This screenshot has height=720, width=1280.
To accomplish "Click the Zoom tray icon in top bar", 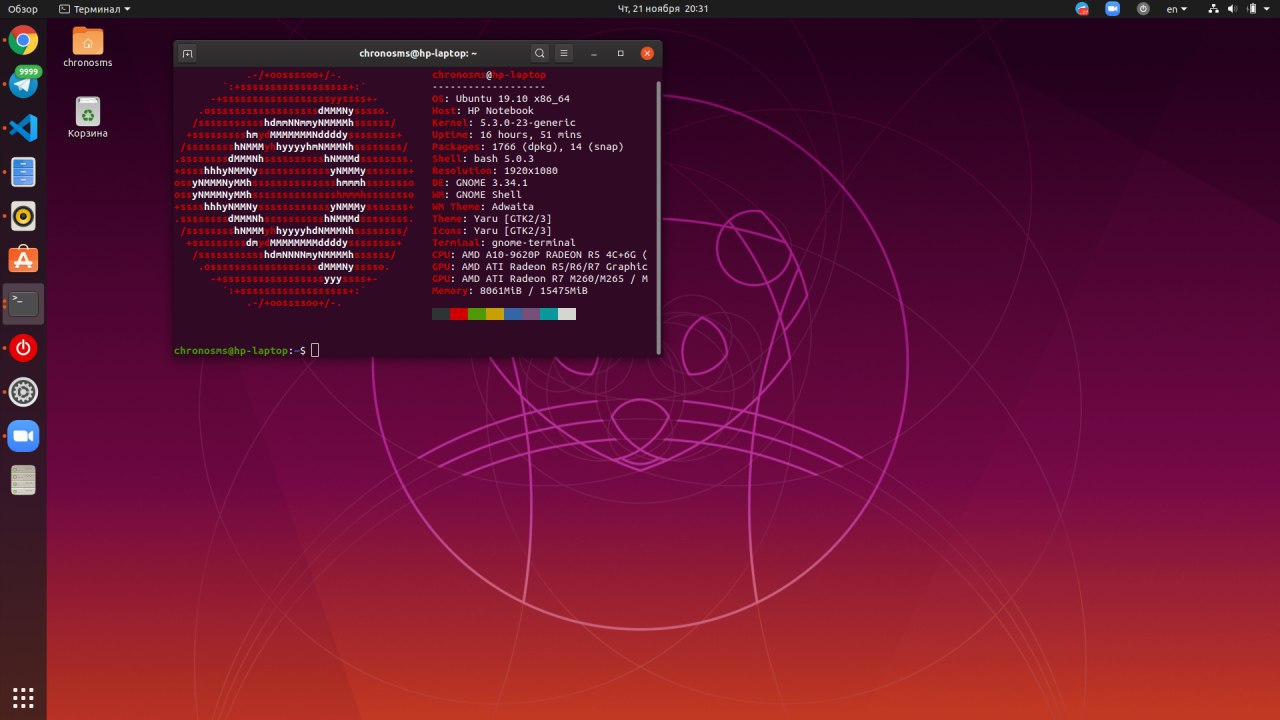I will click(1112, 8).
